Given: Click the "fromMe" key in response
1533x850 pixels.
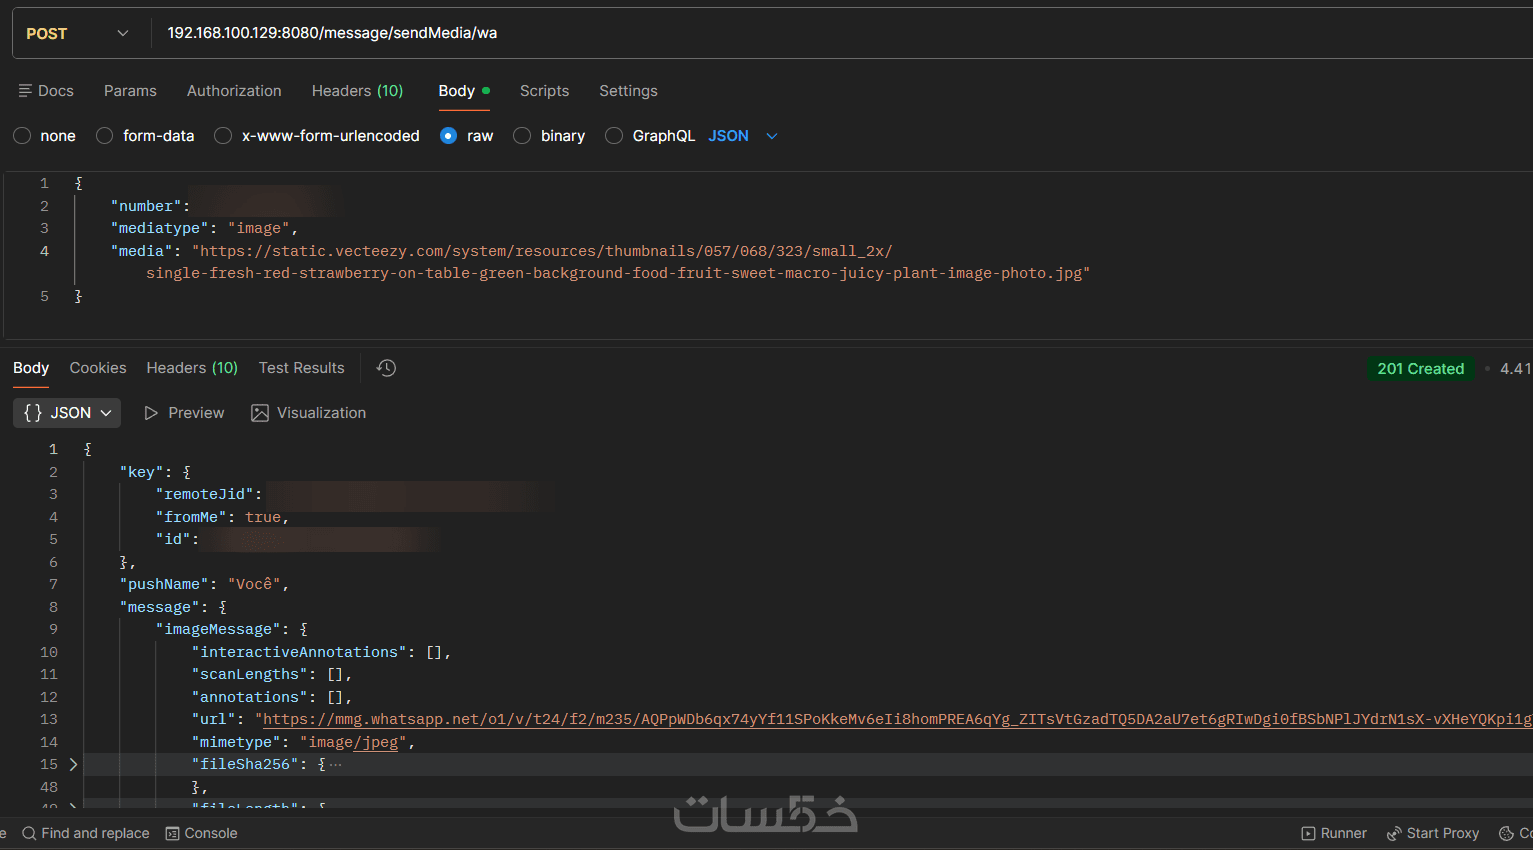Looking at the screenshot, I should click(x=191, y=517).
